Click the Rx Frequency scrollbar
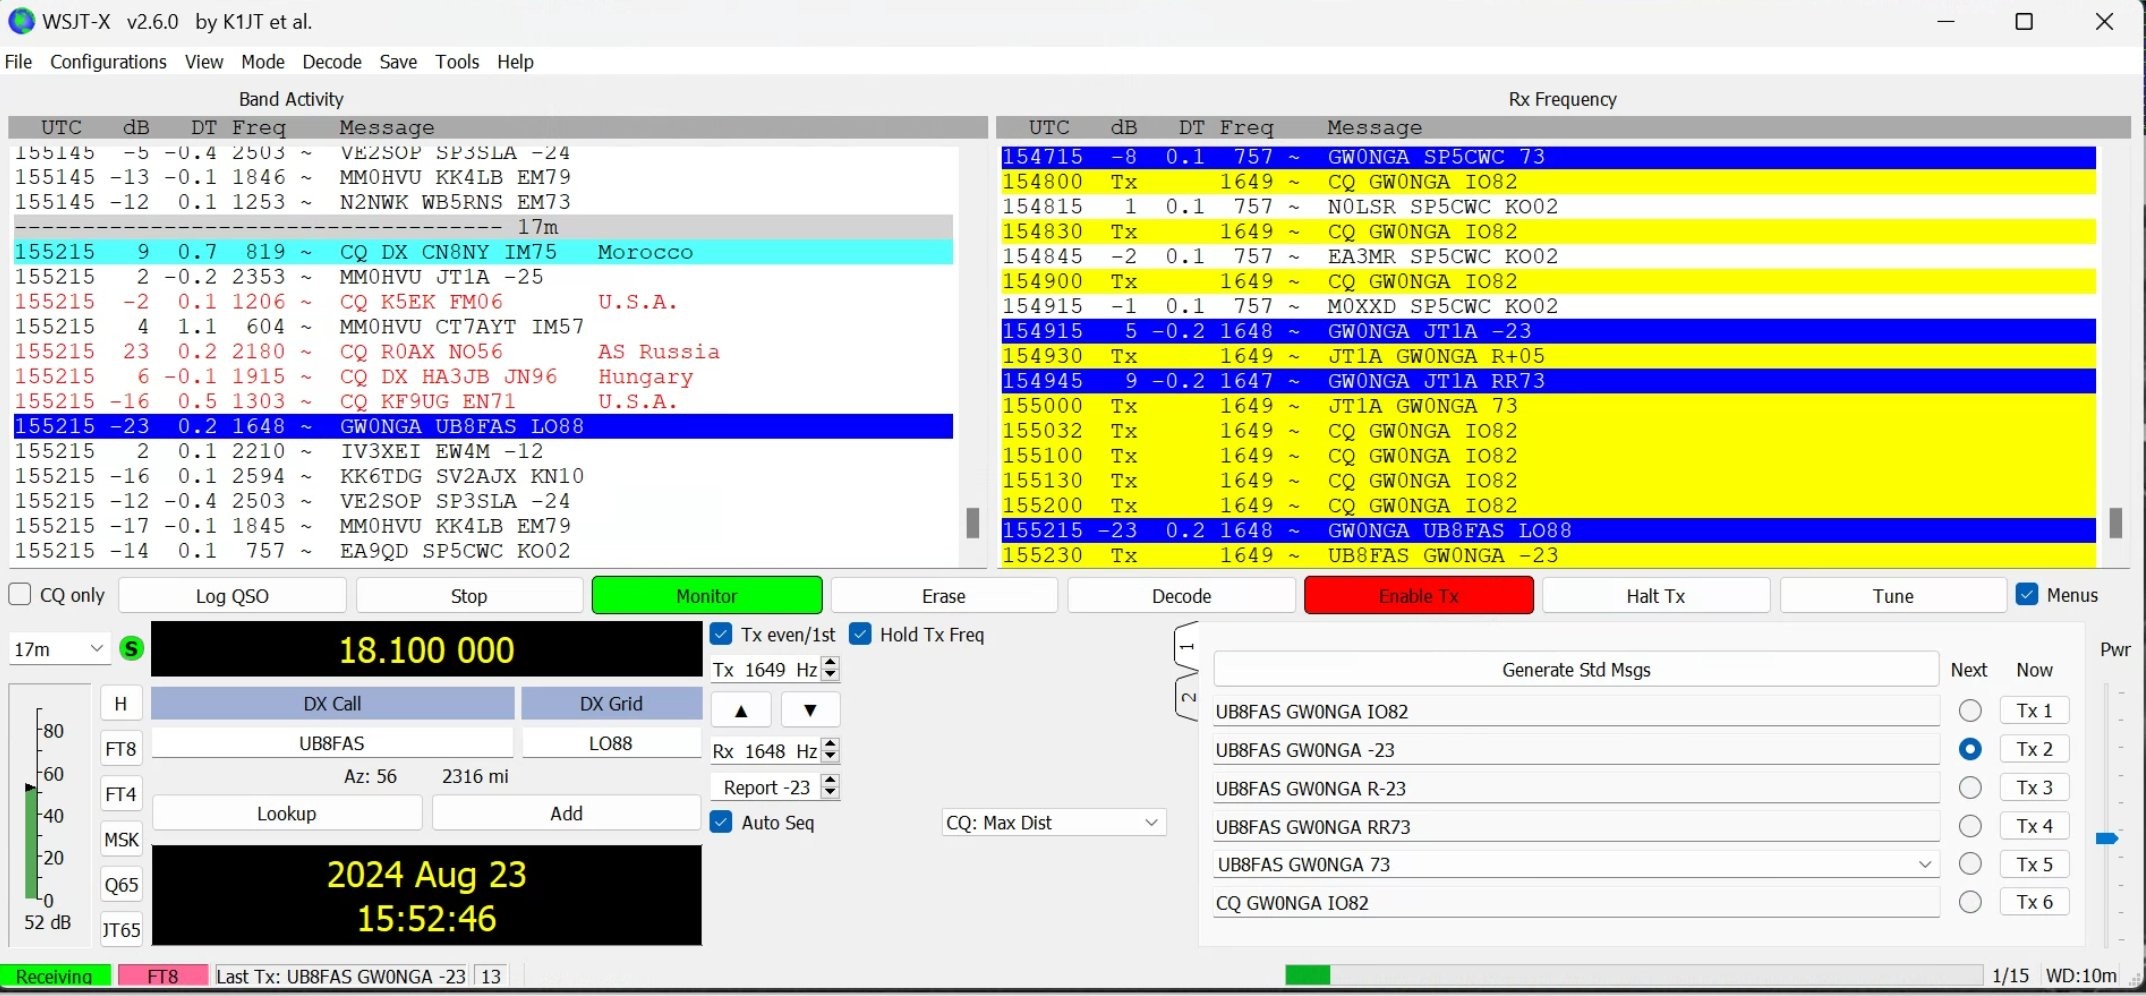2146x996 pixels. point(2115,523)
